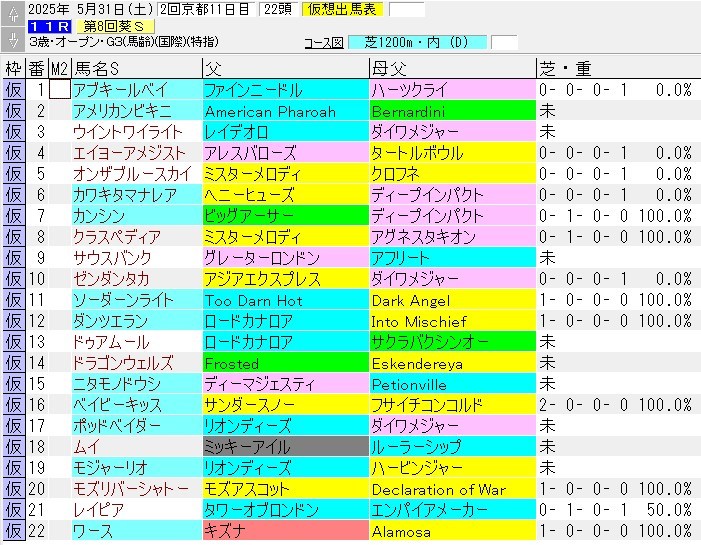This screenshot has height=545, width=701.
Task: Sort by the 枠 column header
Action: click(x=13, y=69)
